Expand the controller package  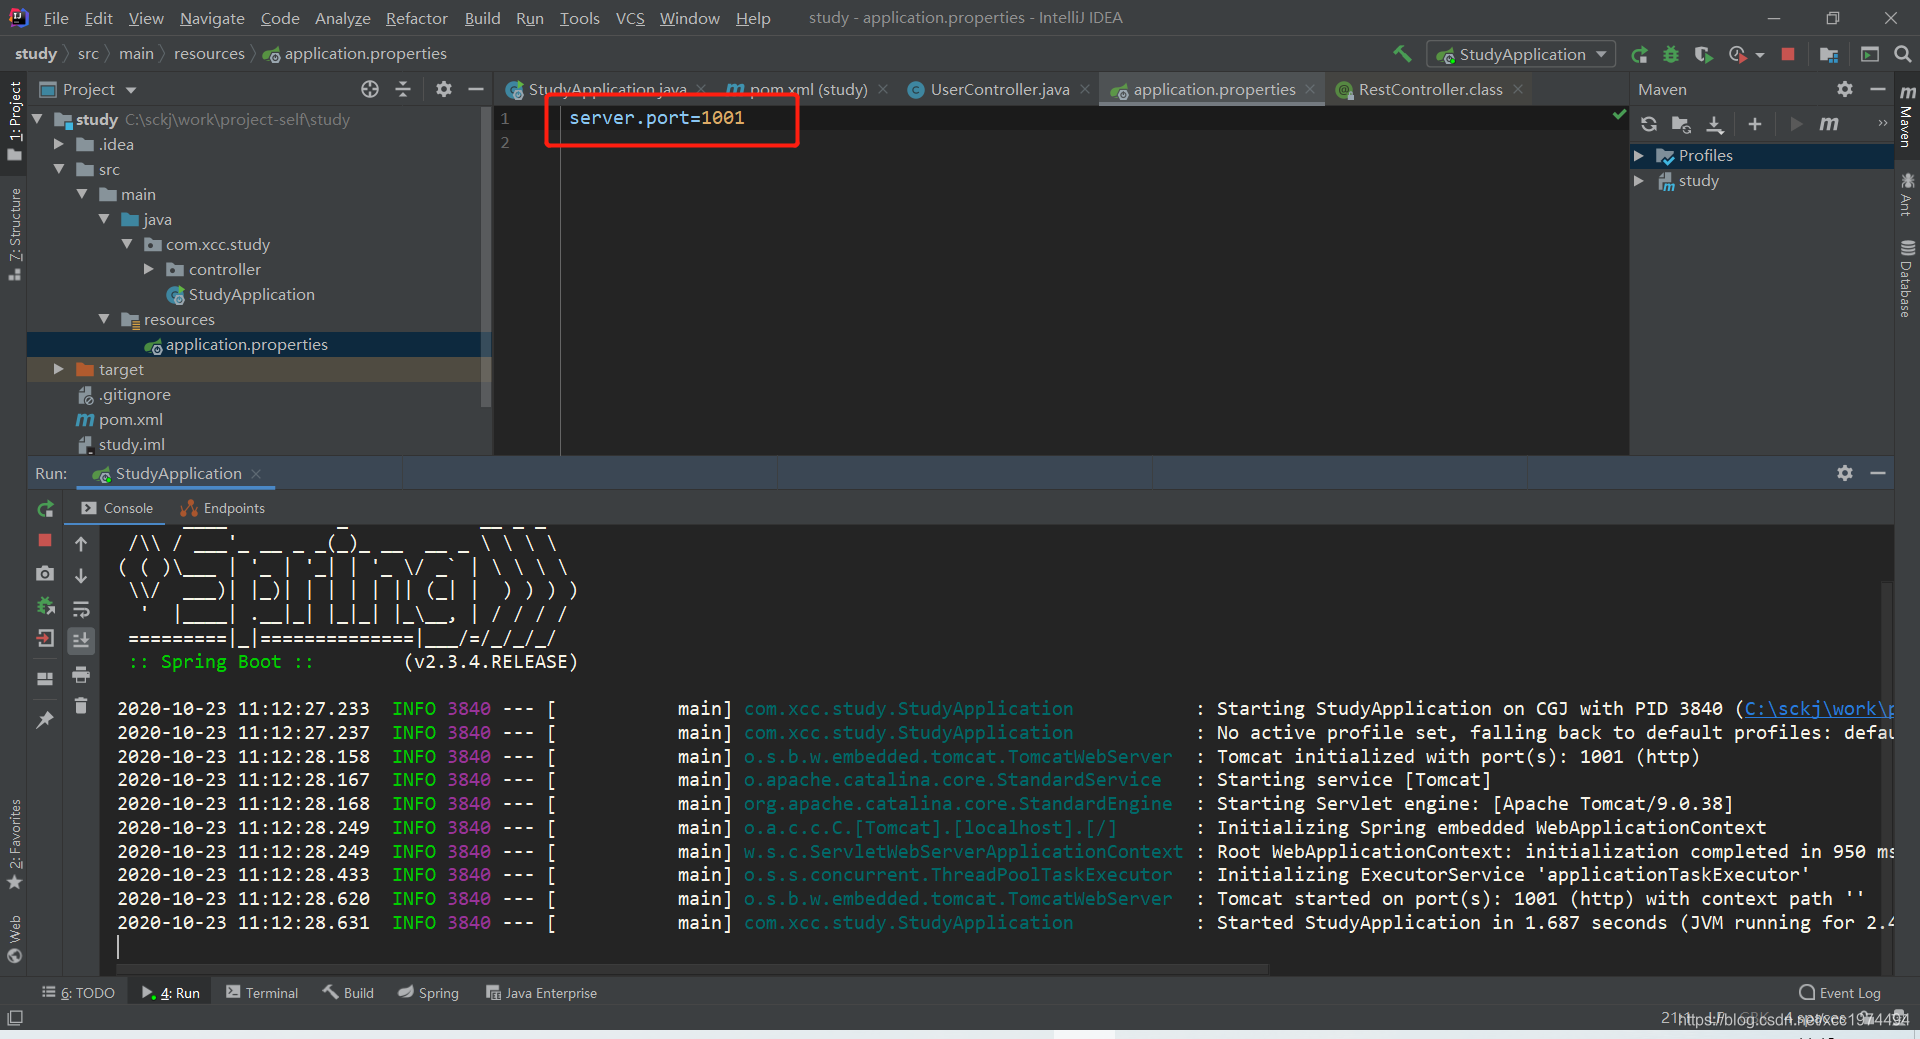[x=149, y=269]
